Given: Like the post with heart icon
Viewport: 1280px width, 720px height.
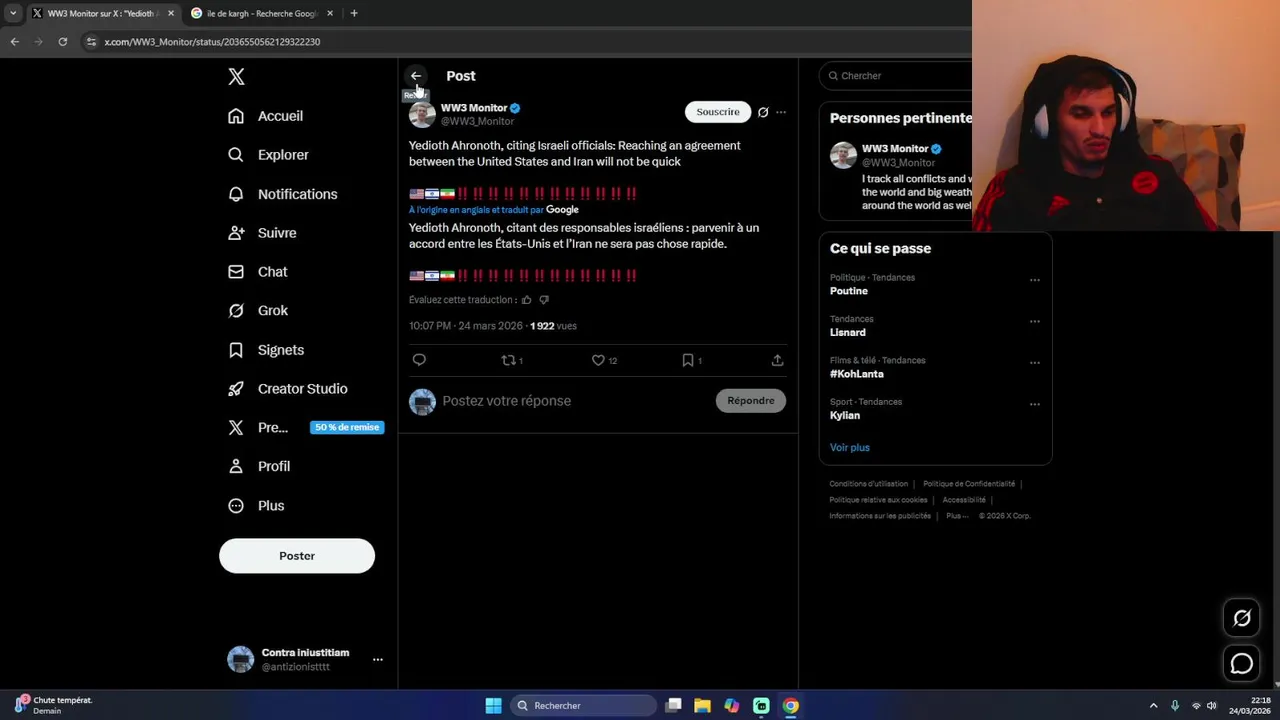Looking at the screenshot, I should (598, 360).
